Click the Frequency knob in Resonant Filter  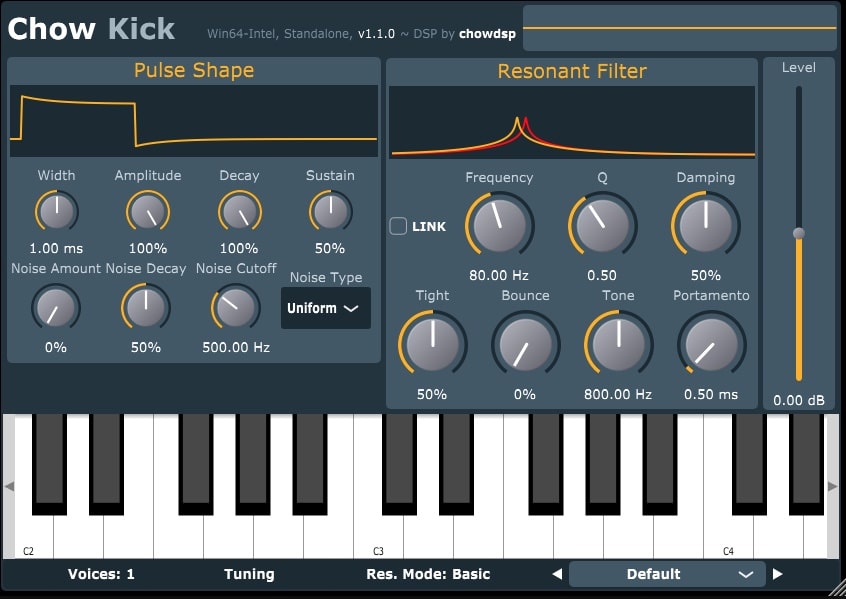click(499, 226)
